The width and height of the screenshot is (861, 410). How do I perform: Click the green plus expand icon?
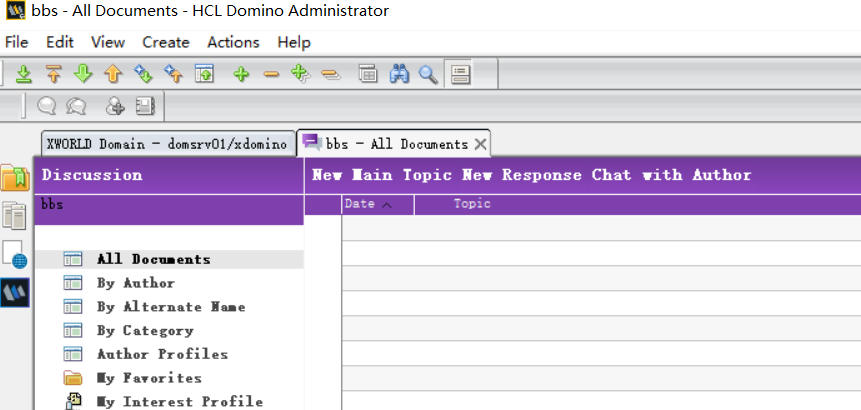coord(241,74)
